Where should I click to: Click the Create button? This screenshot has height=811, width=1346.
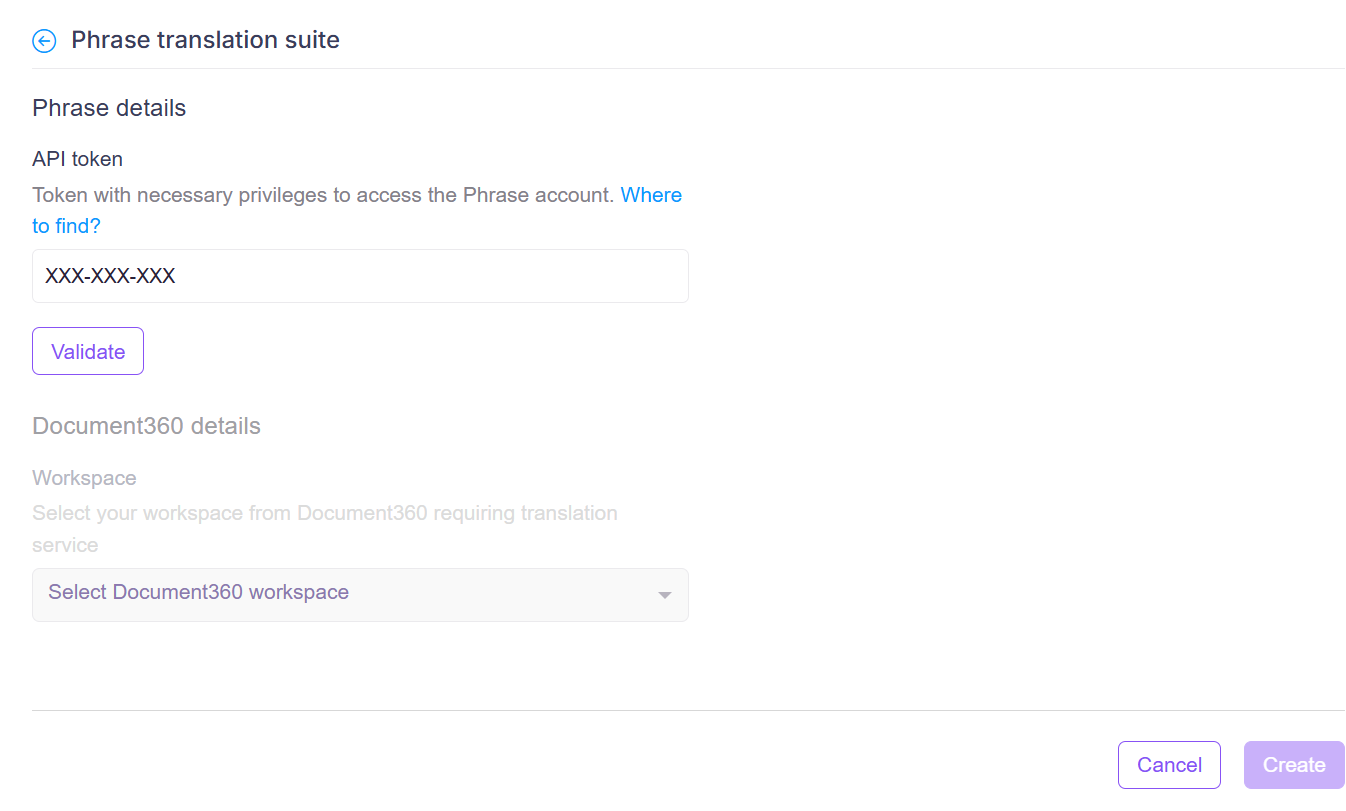[1294, 765]
